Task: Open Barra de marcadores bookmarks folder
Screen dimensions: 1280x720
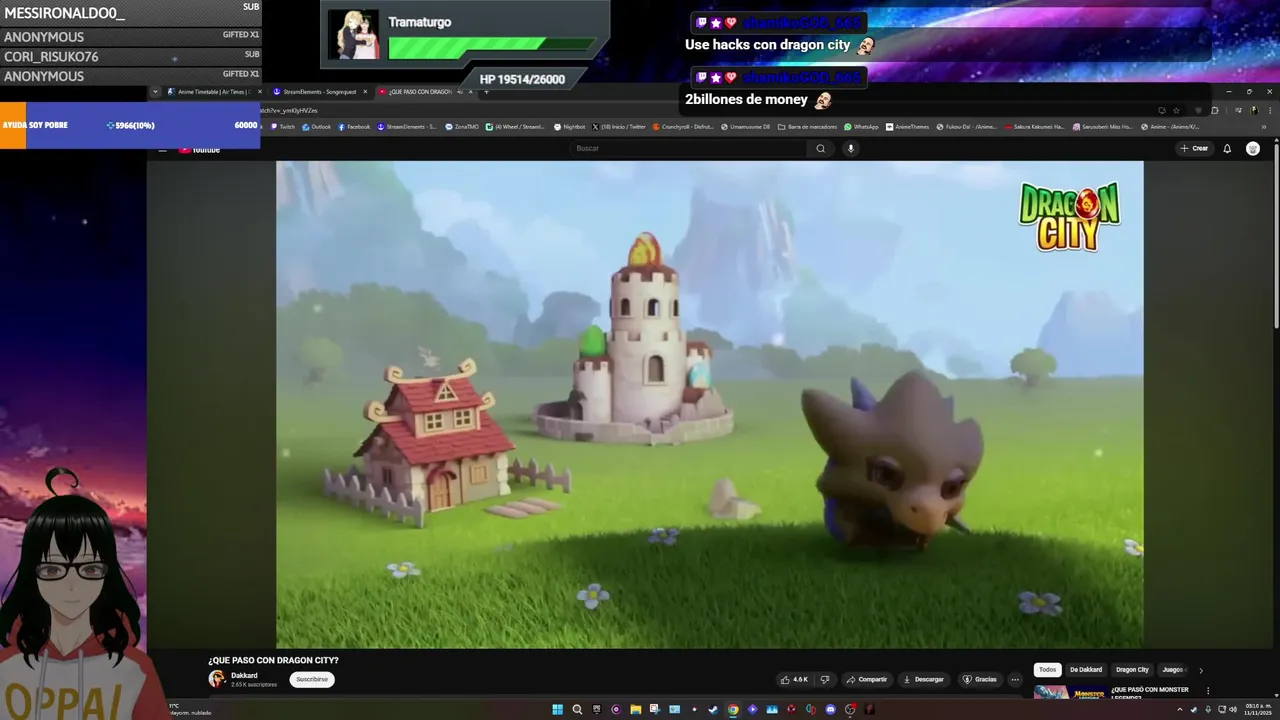Action: [x=807, y=127]
